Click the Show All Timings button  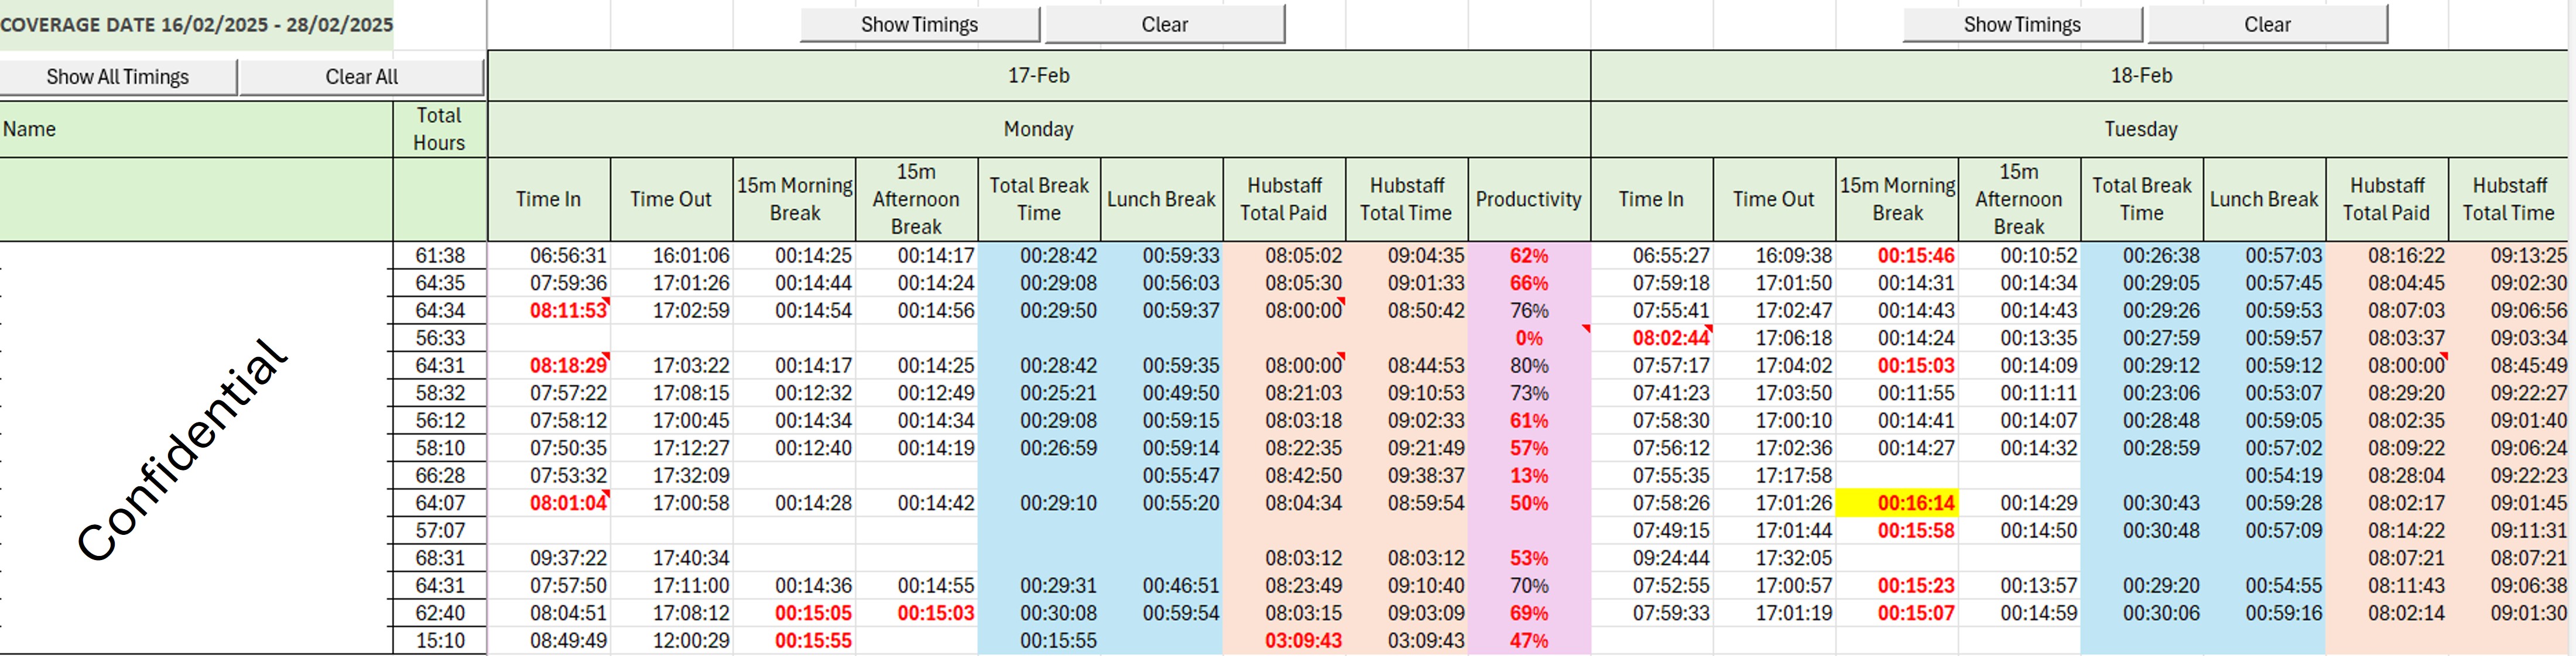(x=118, y=77)
